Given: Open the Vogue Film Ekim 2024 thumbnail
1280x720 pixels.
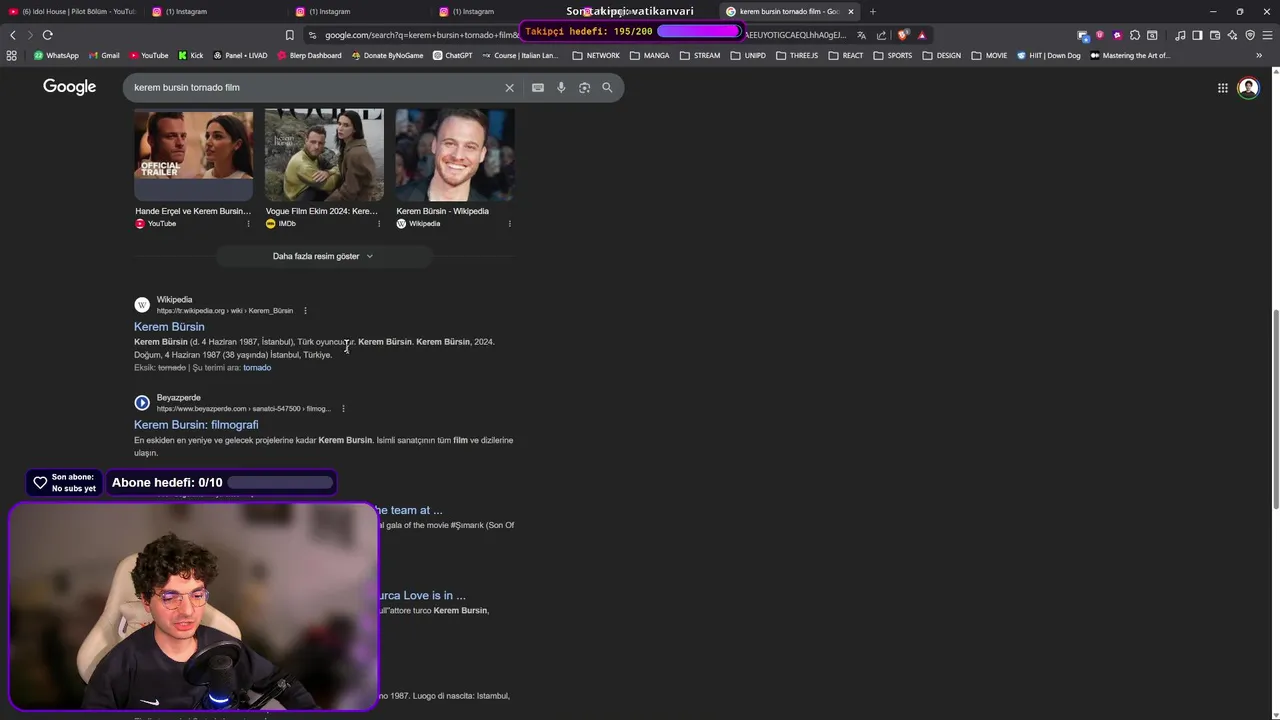Looking at the screenshot, I should 324,155.
